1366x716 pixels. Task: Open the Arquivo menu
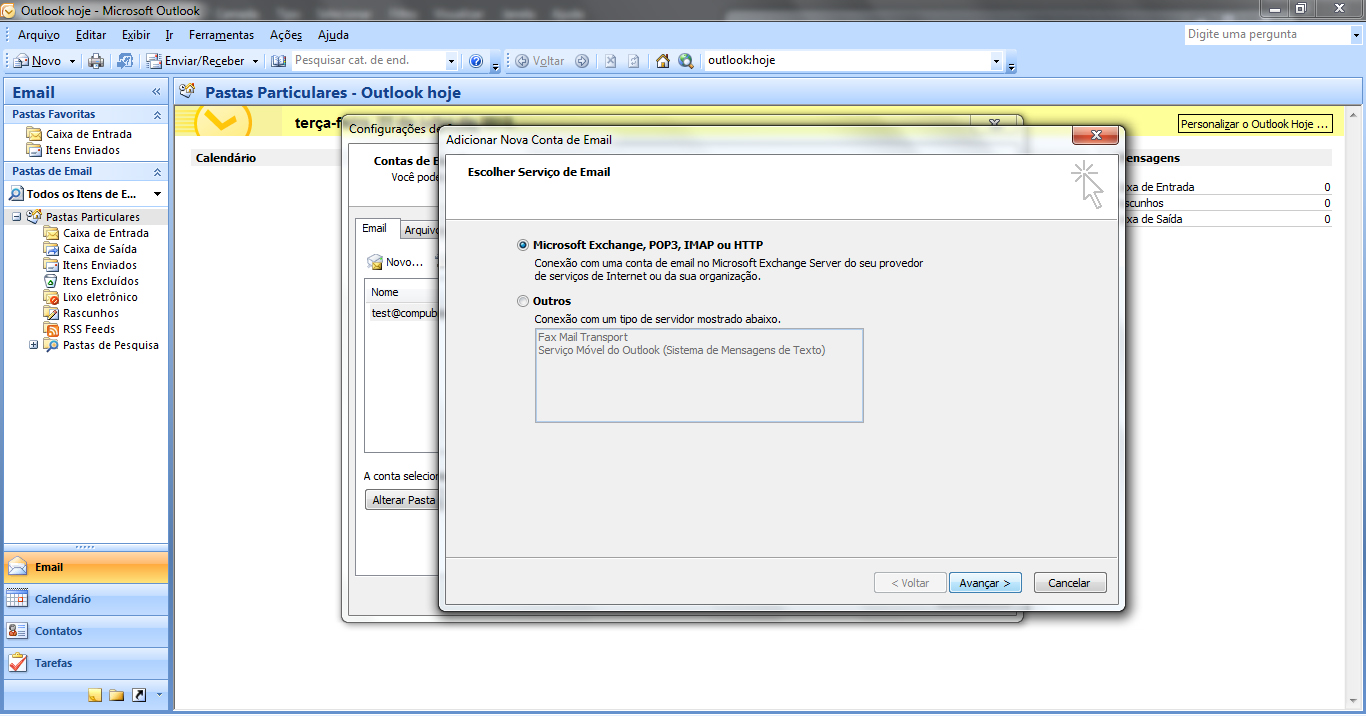[x=39, y=35]
